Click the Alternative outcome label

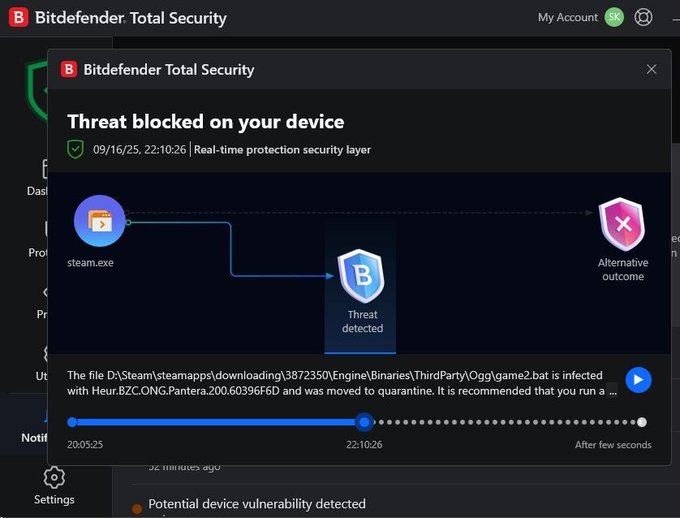click(x=623, y=269)
